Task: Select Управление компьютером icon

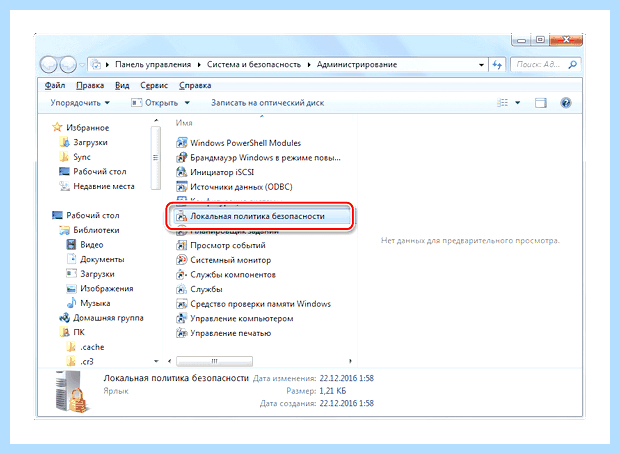Action: (181, 318)
